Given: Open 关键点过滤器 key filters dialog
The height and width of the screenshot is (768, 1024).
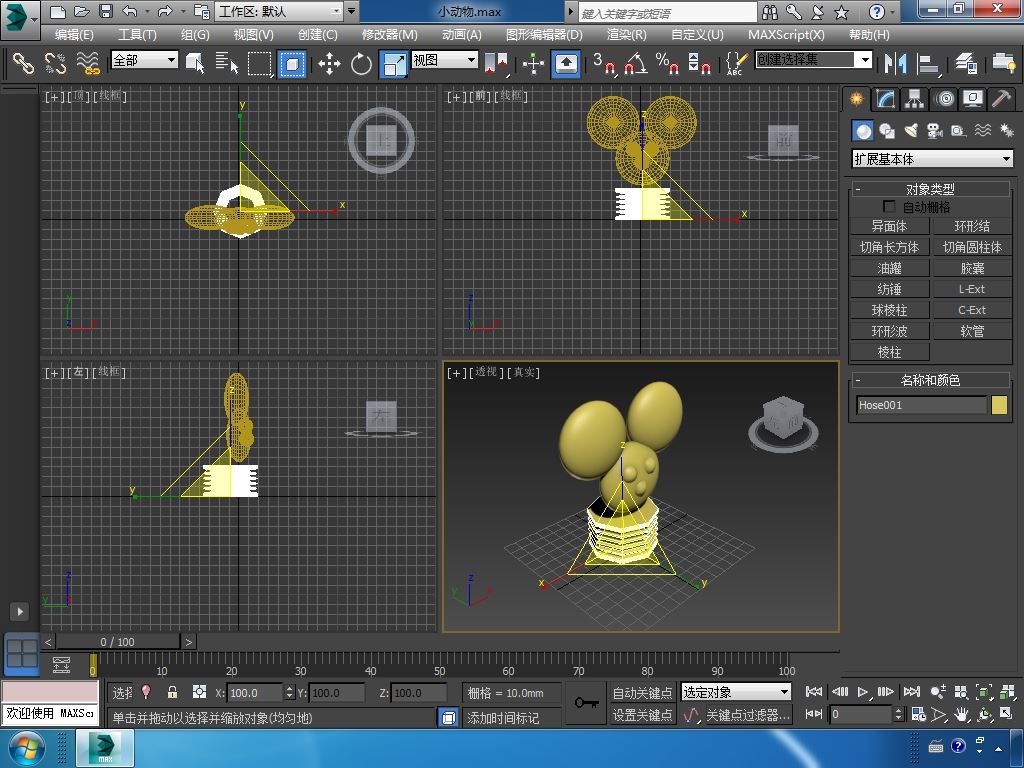Looking at the screenshot, I should click(x=748, y=715).
